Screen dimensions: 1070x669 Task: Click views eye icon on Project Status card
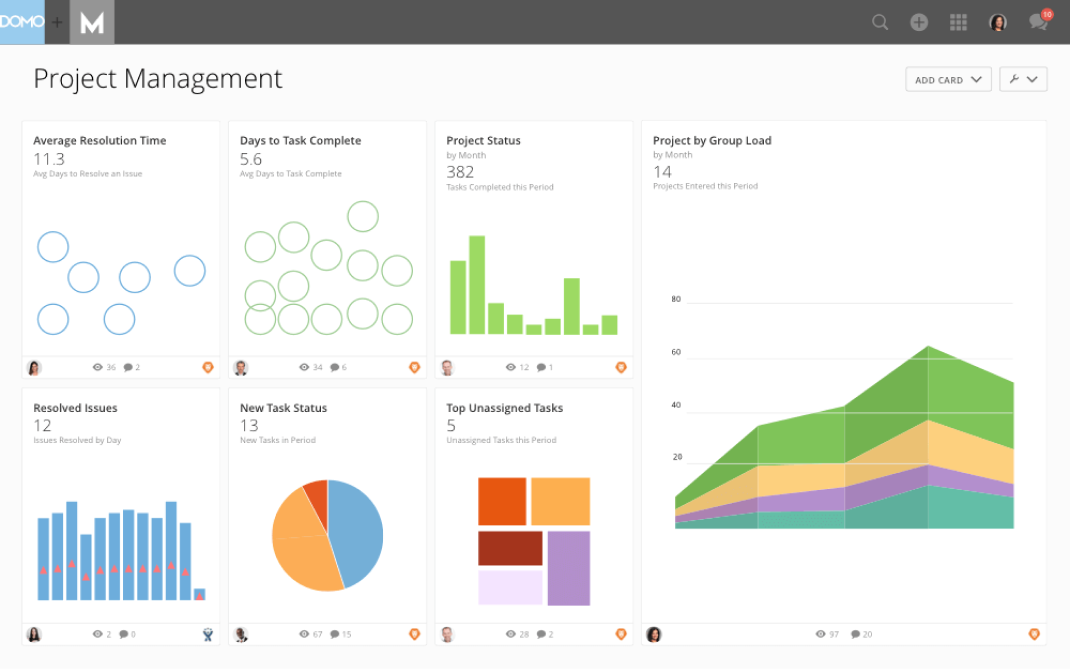[510, 367]
